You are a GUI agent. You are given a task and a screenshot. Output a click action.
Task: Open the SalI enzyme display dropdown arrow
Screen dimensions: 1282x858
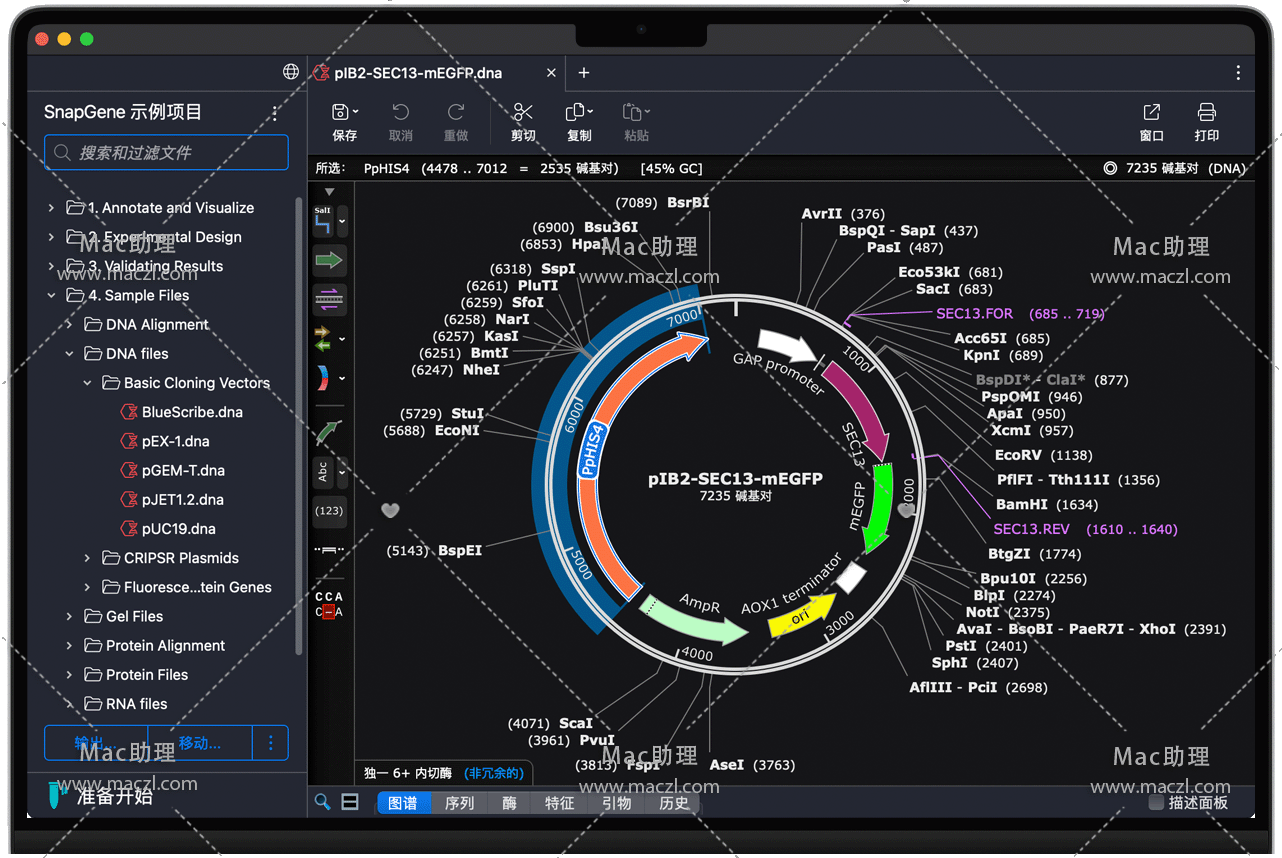point(343,221)
